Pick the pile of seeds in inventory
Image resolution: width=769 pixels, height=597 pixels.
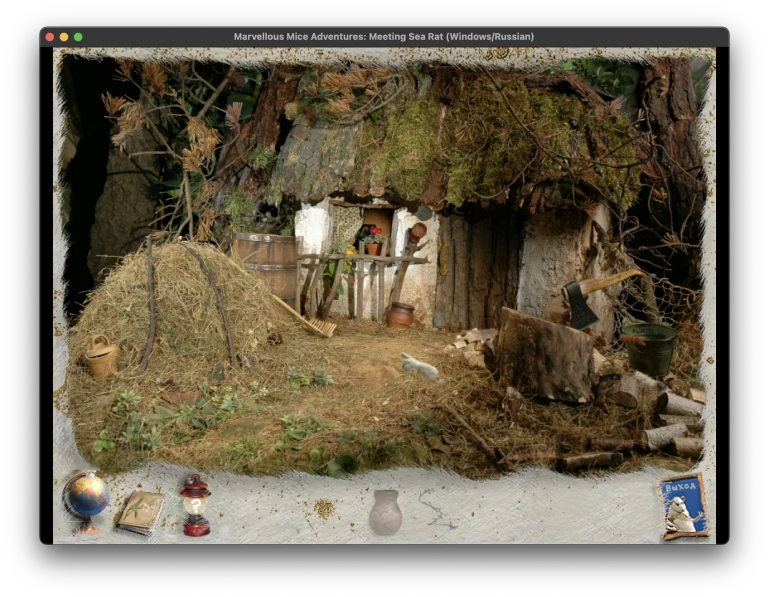pyautogui.click(x=324, y=508)
